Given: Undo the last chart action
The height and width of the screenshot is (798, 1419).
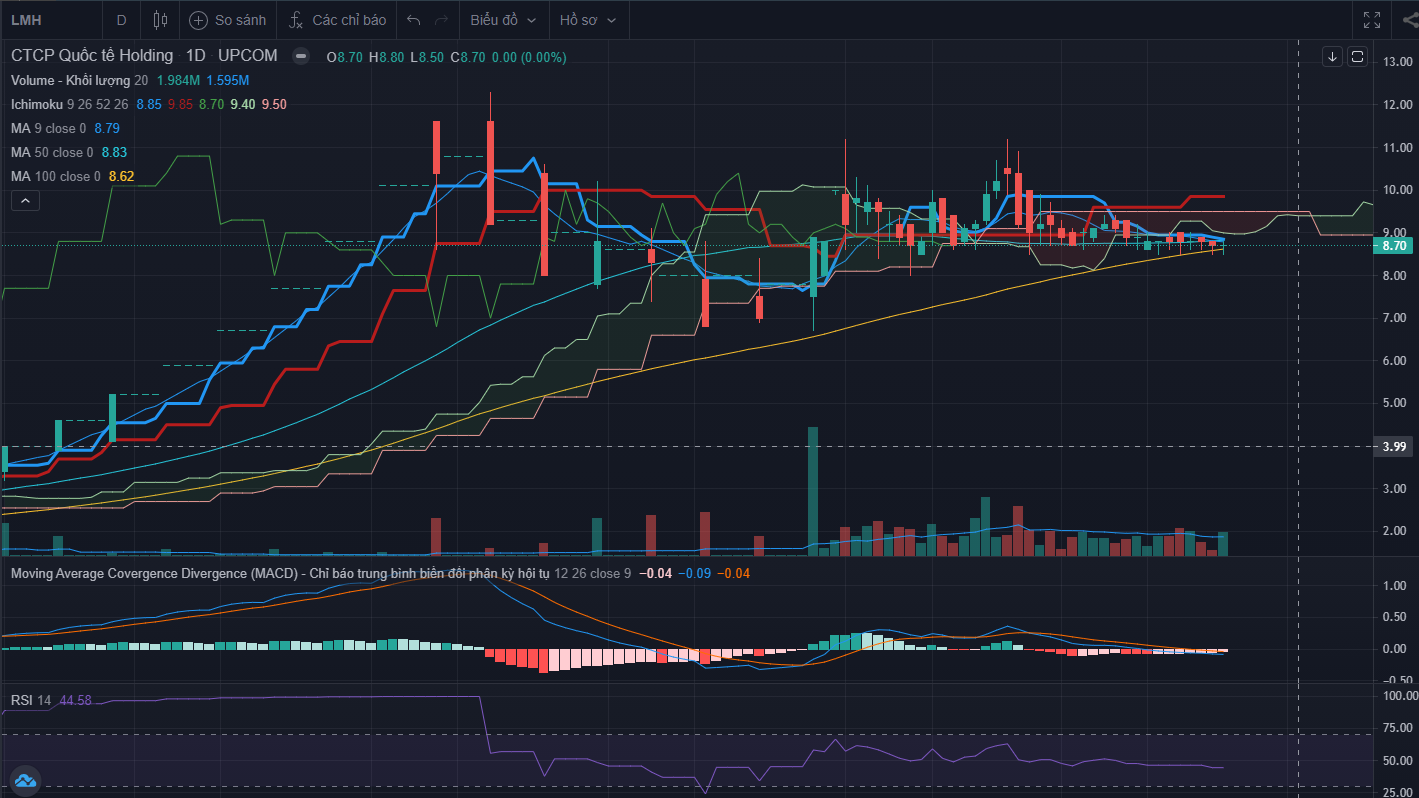Looking at the screenshot, I should tap(414, 20).
